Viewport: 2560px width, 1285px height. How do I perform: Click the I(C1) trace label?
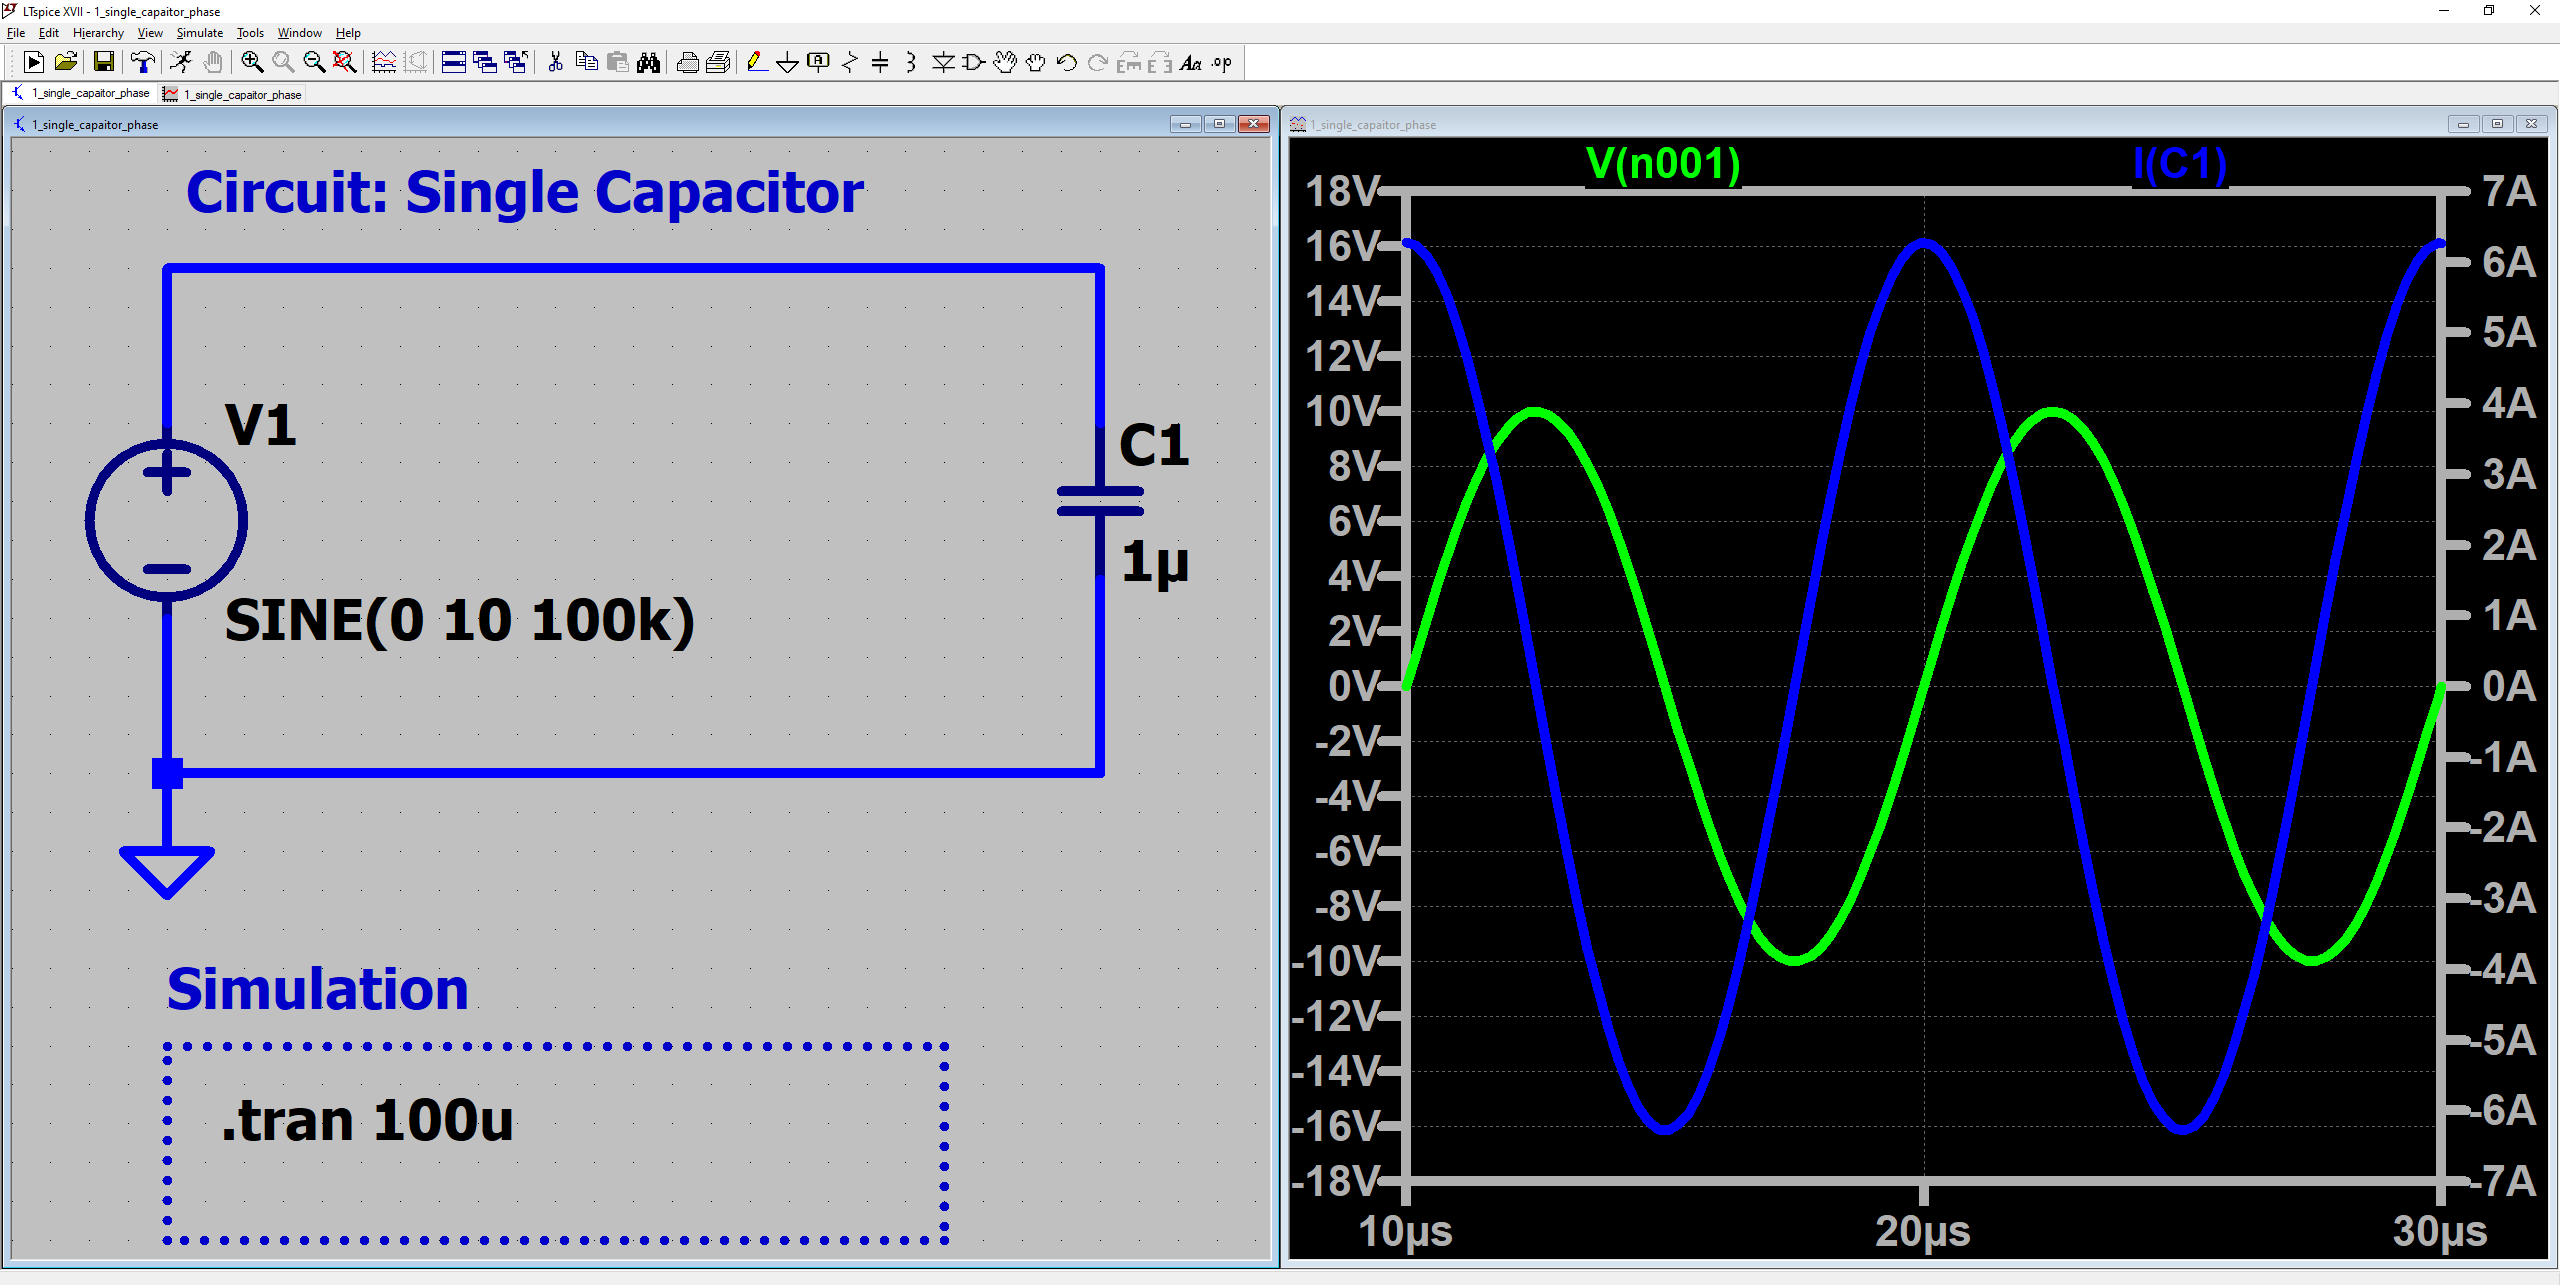(2179, 164)
